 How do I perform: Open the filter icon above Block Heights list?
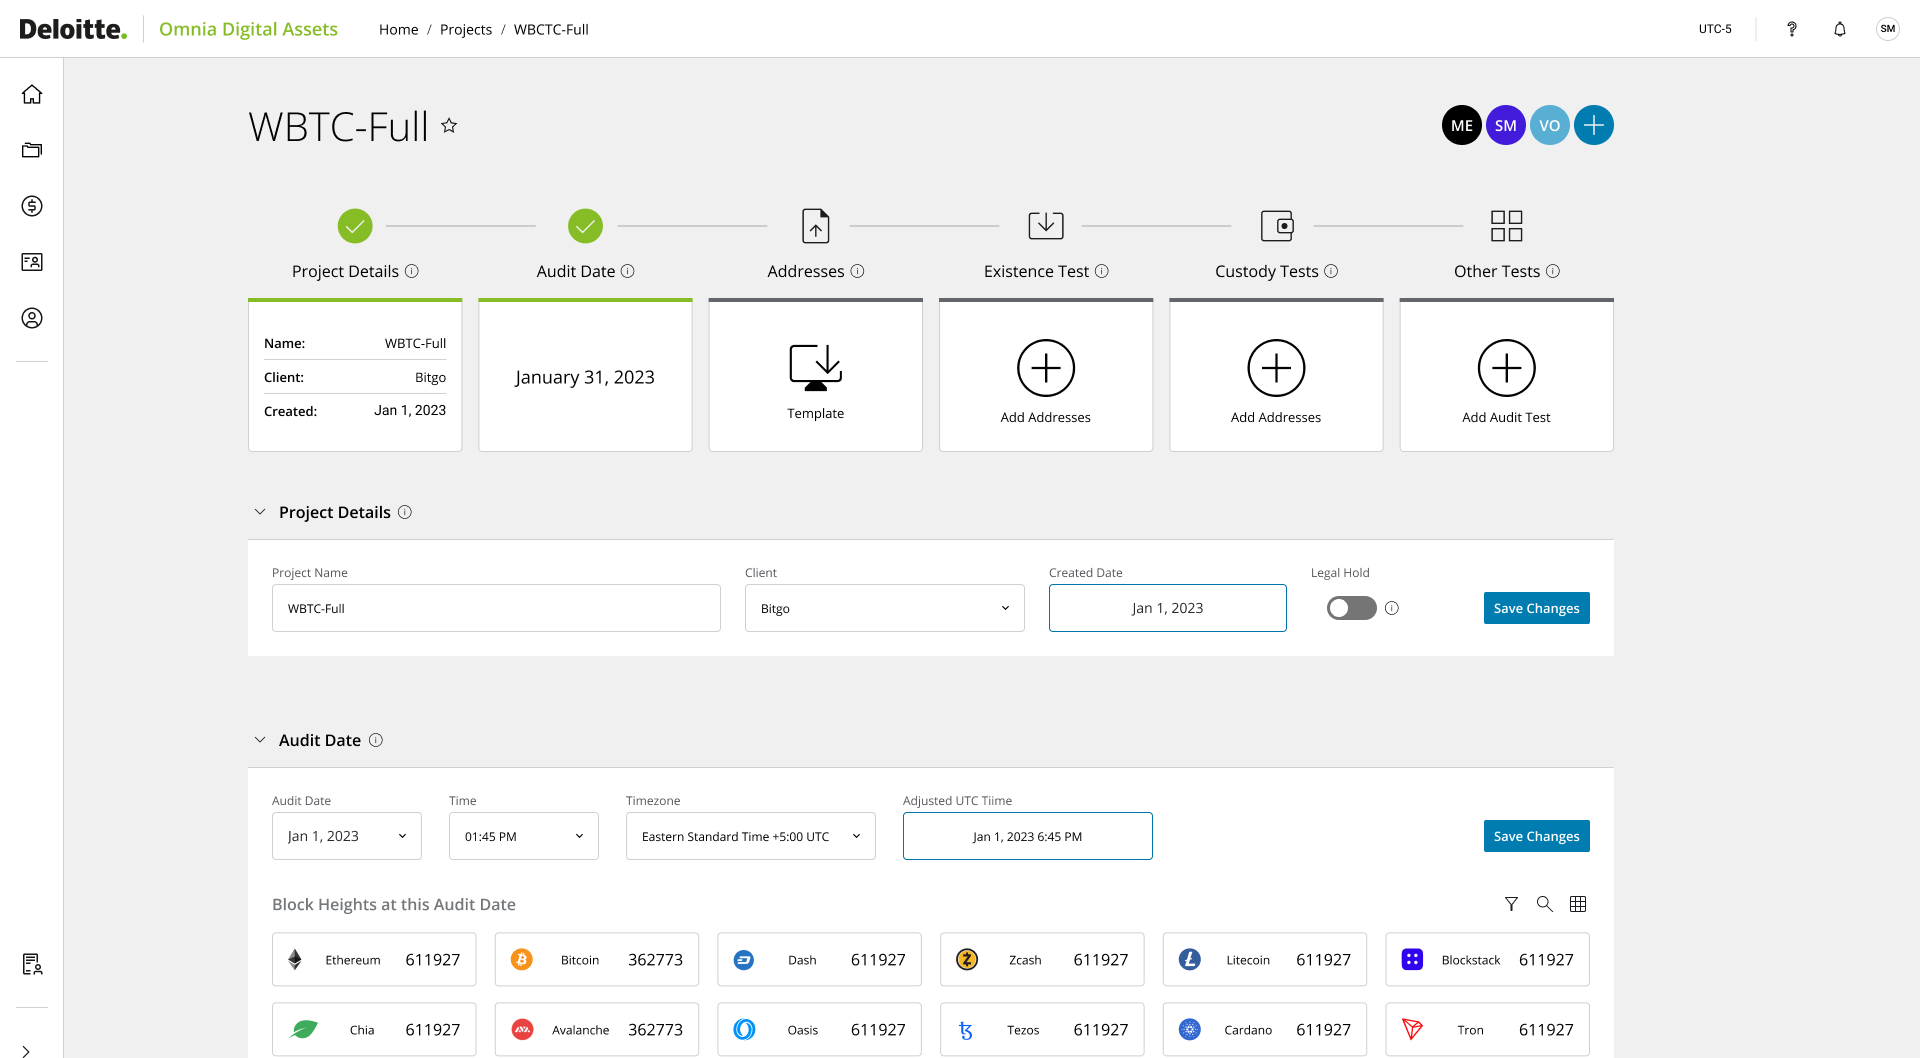(1511, 904)
